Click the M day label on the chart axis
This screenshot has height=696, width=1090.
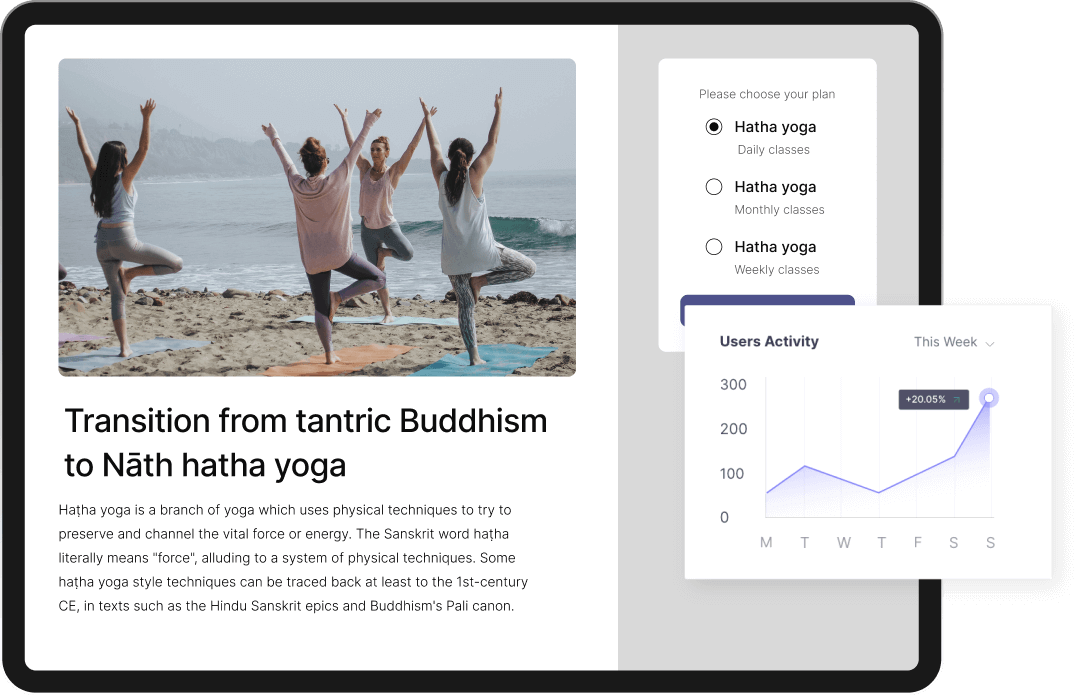[x=766, y=543]
